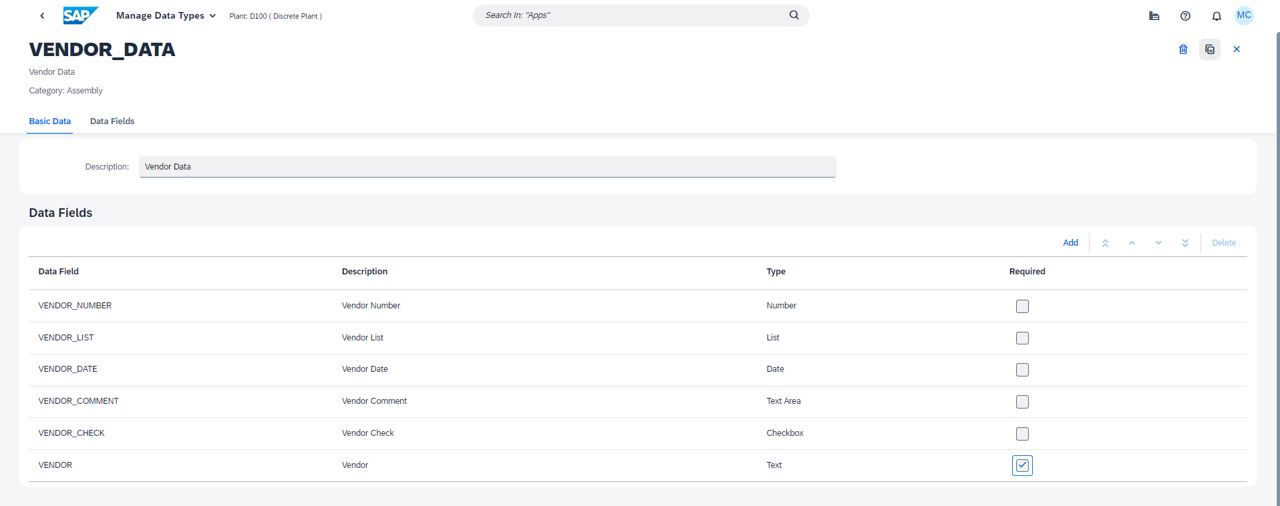
Task: Select the Basic Data tab
Action: [x=50, y=121]
